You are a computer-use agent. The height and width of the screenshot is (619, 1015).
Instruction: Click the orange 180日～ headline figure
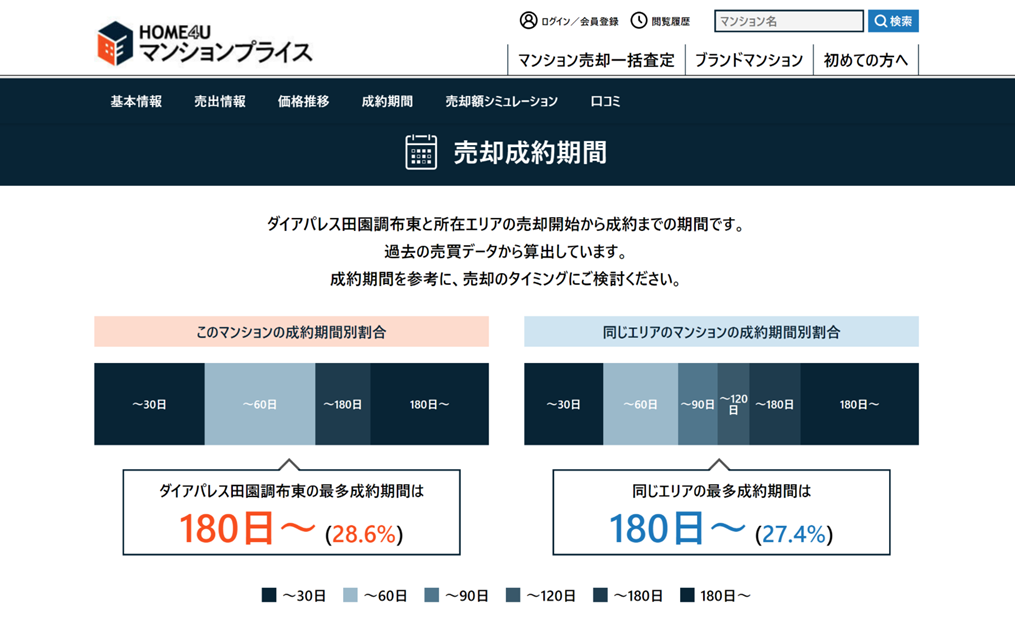(x=248, y=528)
